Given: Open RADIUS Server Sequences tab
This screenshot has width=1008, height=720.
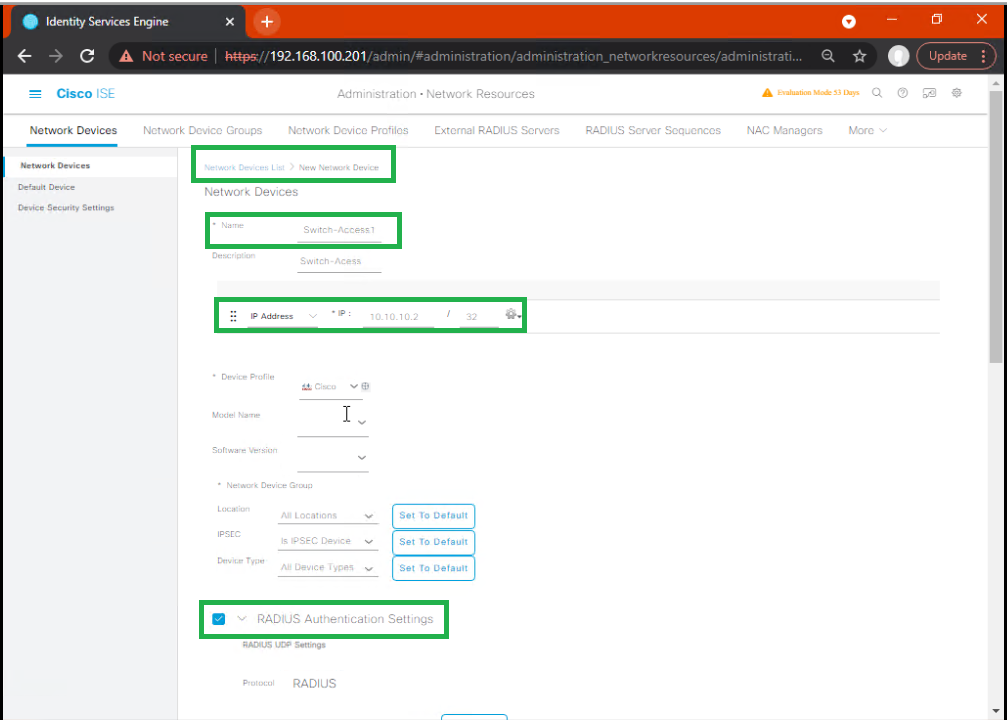Looking at the screenshot, I should [x=653, y=130].
